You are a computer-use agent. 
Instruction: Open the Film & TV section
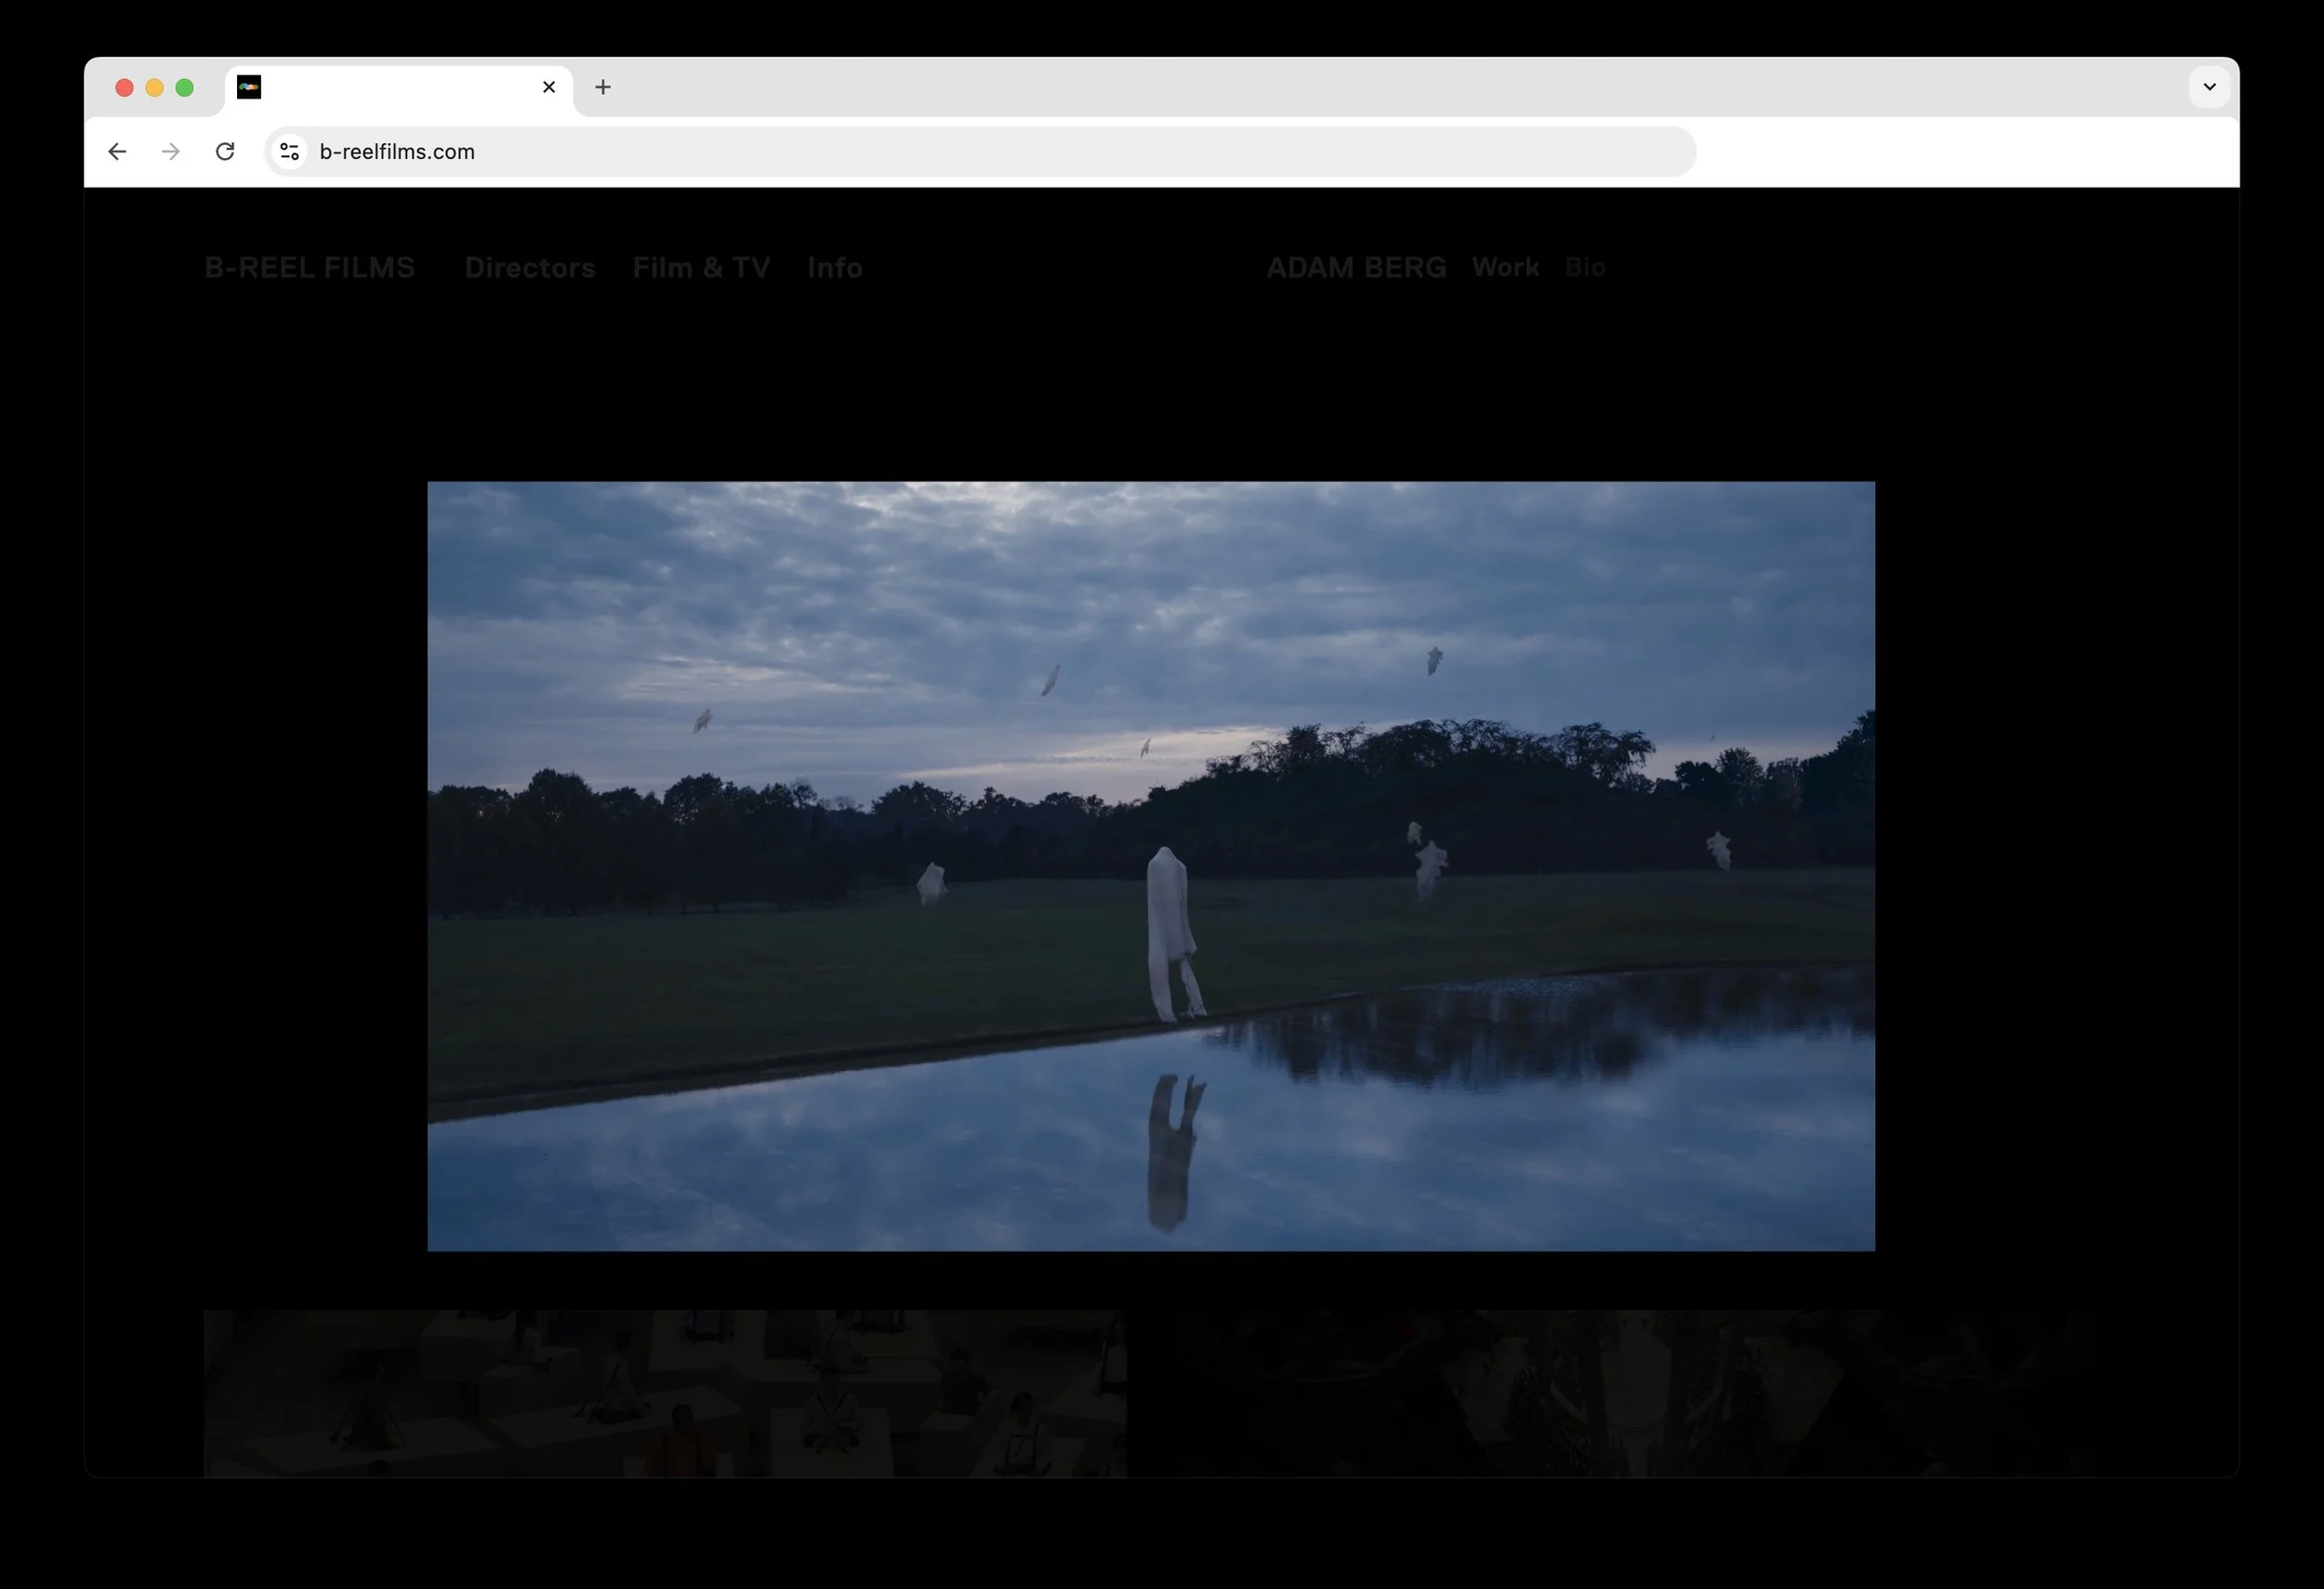[701, 267]
